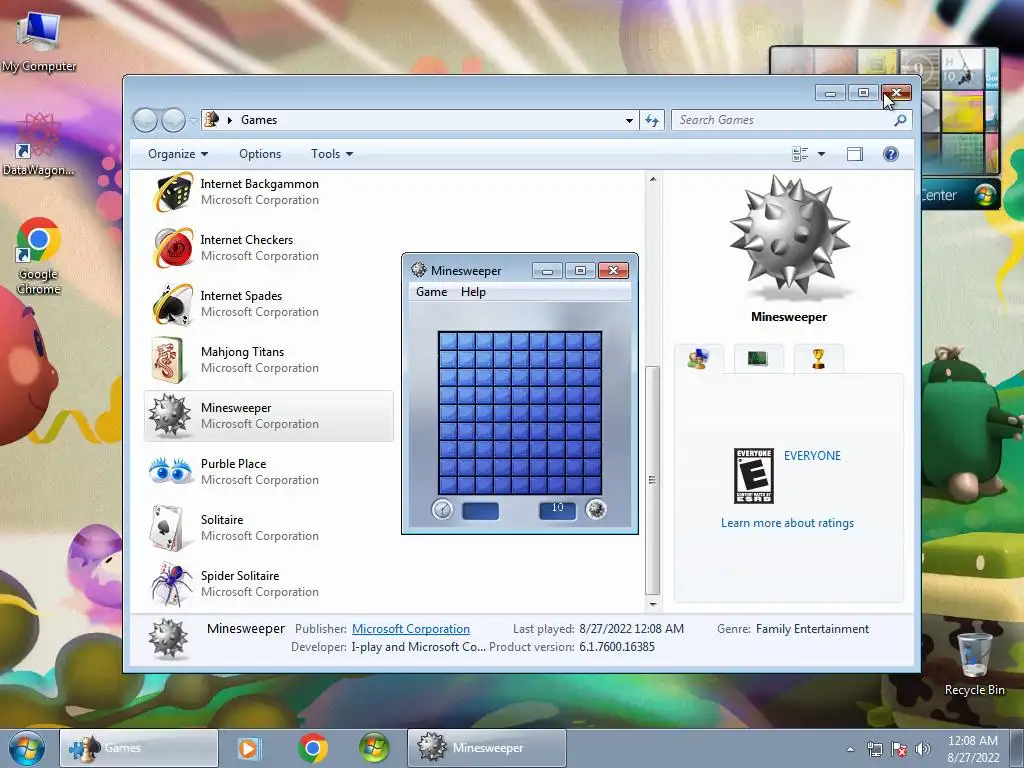Click the search magnifier icon
Viewport: 1024px width, 768px height.
point(900,120)
